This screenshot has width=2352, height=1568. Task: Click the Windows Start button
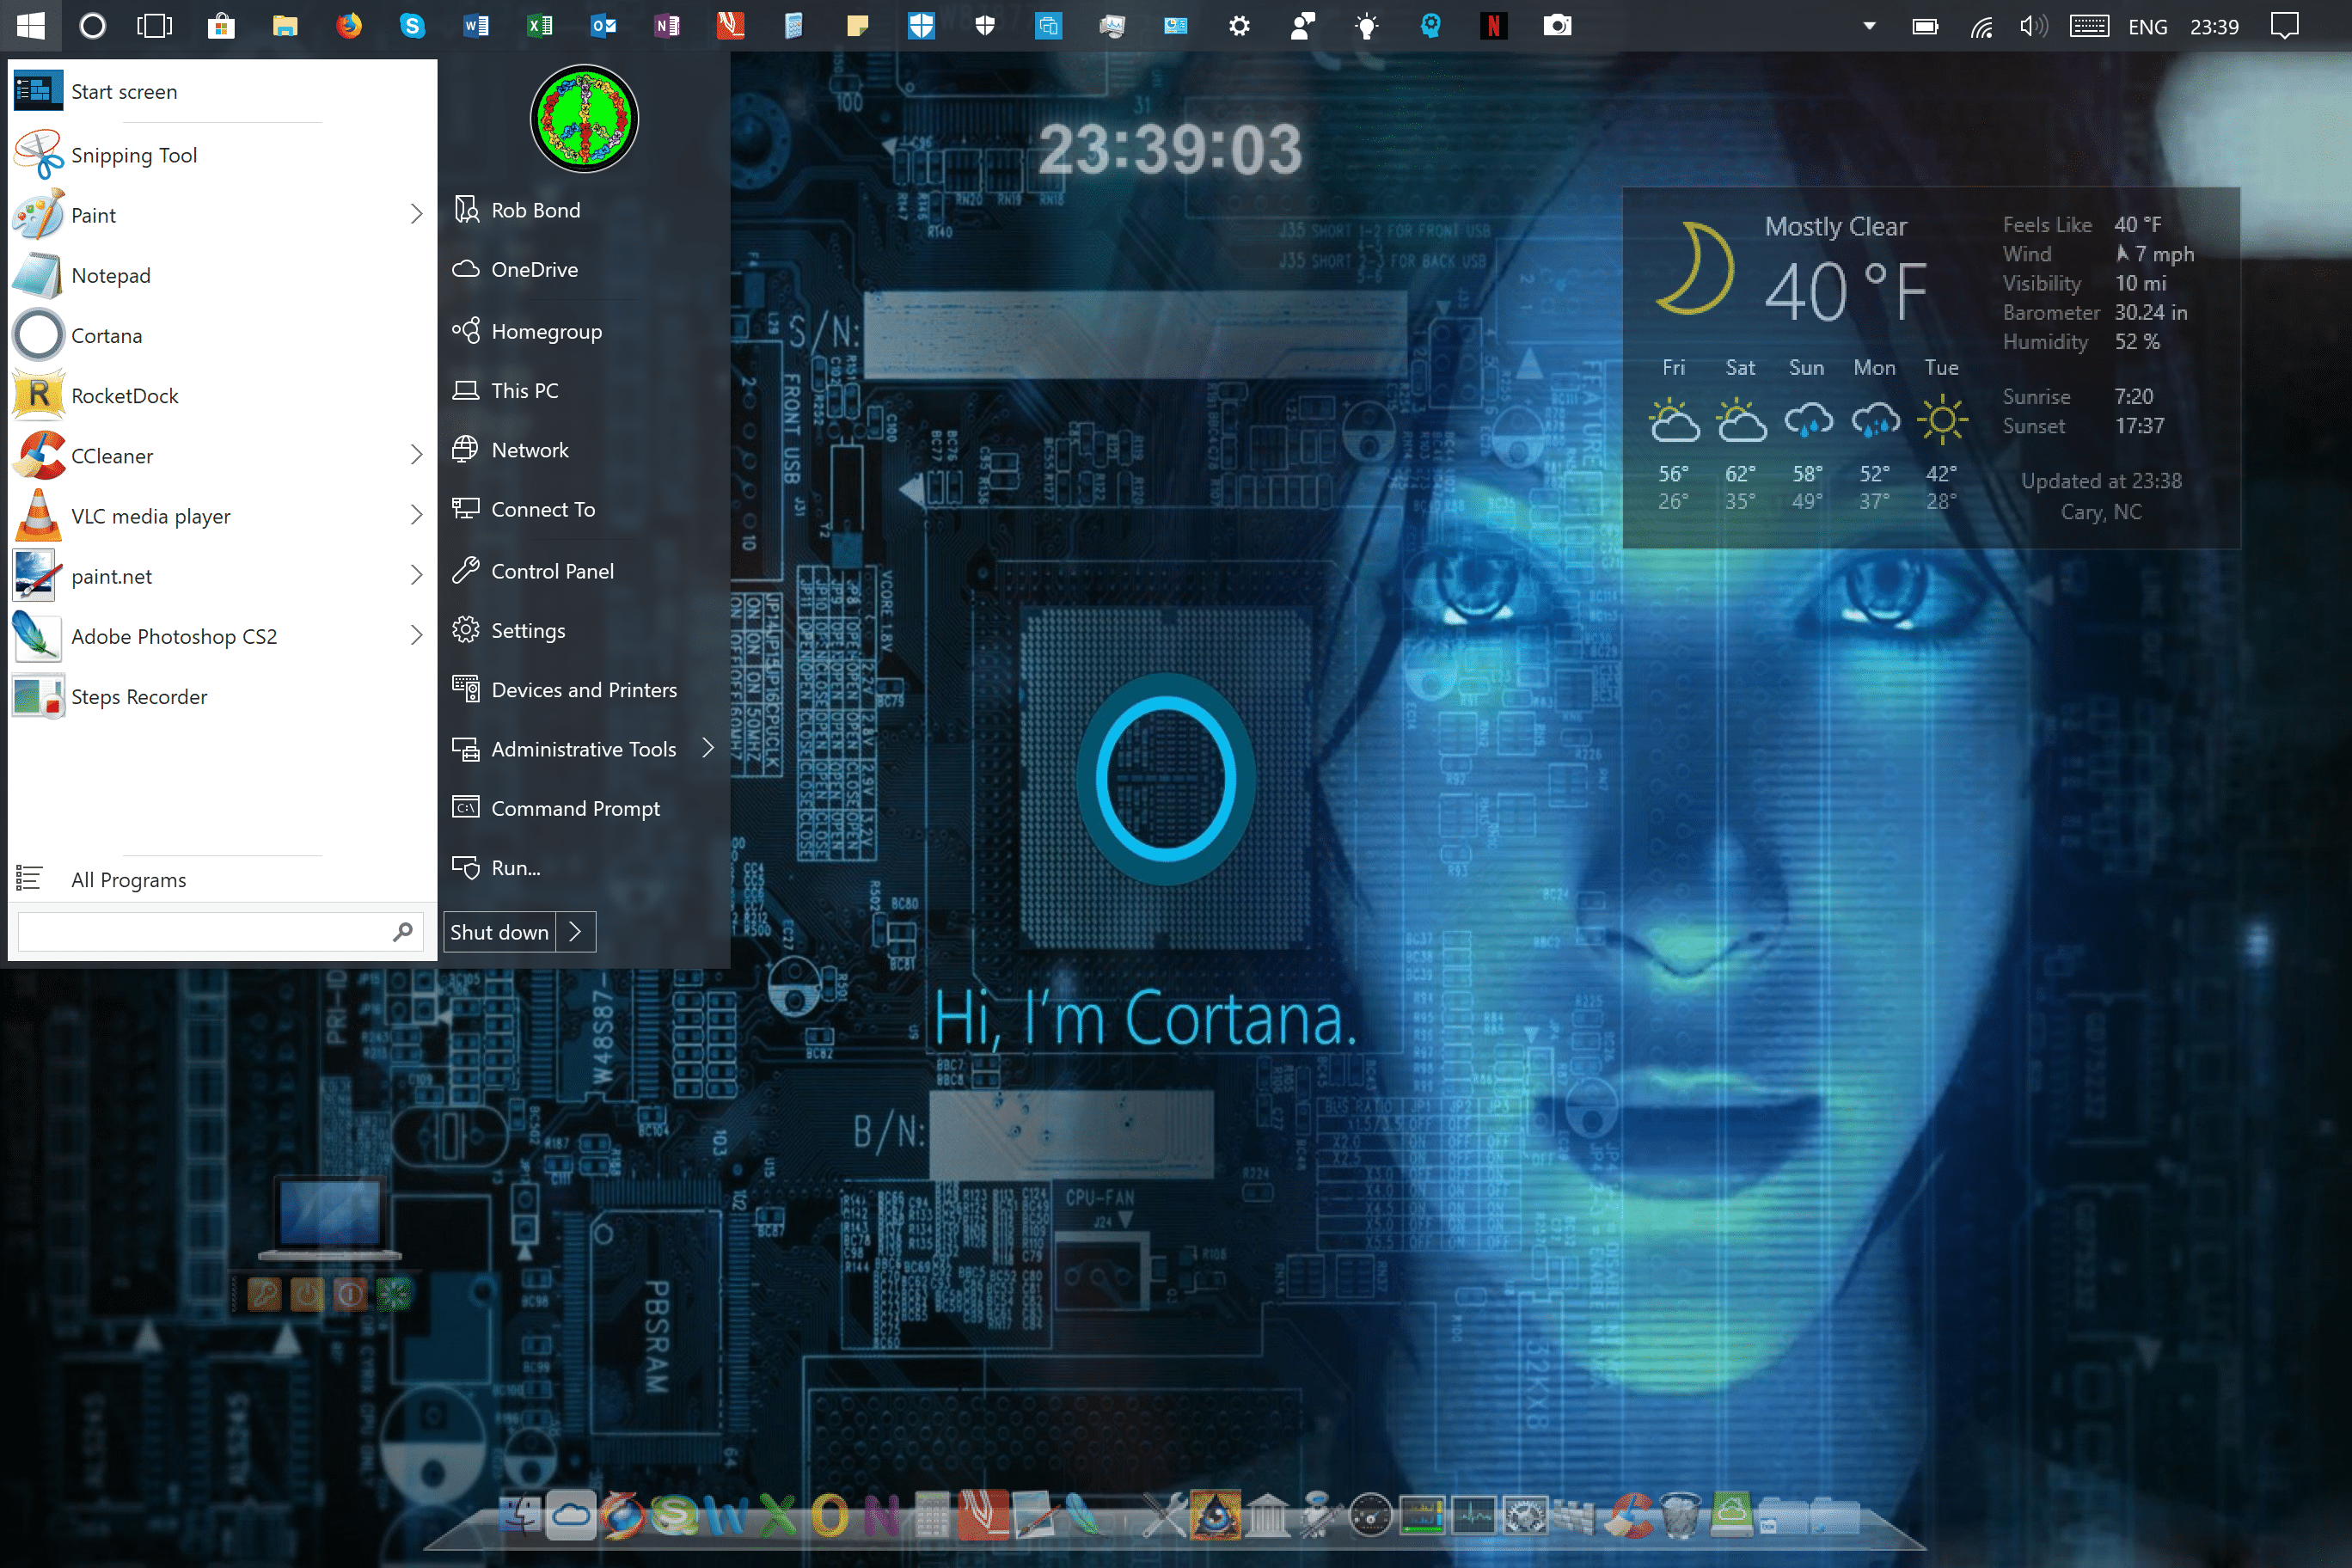click(31, 26)
